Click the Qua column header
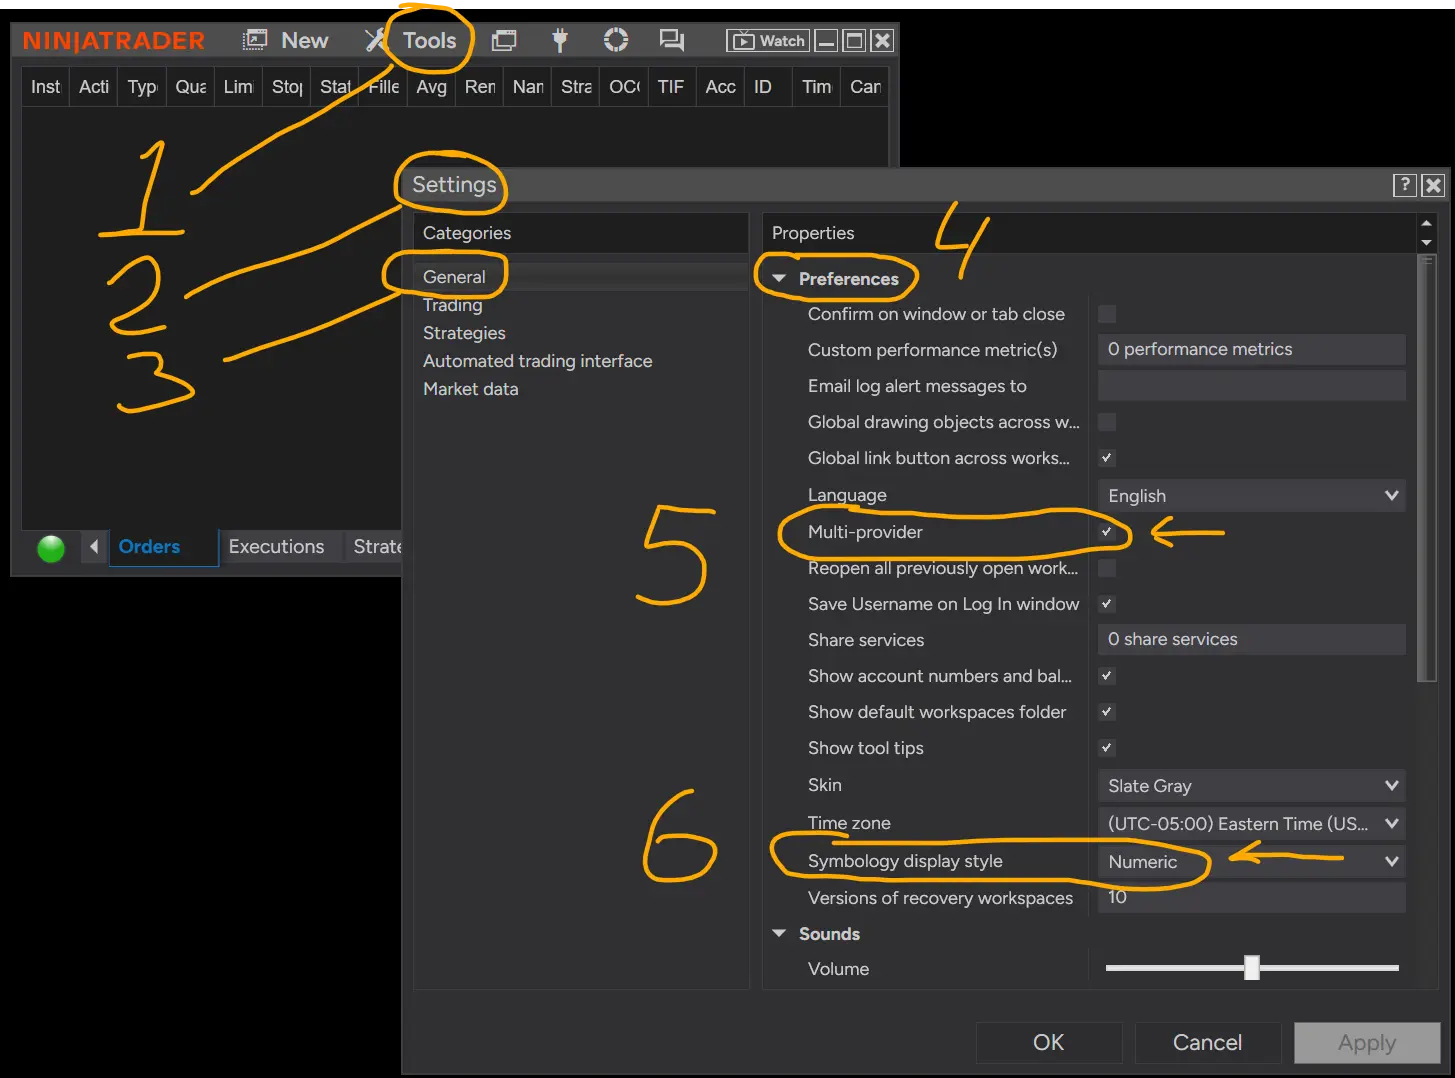The height and width of the screenshot is (1078, 1455). tap(191, 87)
